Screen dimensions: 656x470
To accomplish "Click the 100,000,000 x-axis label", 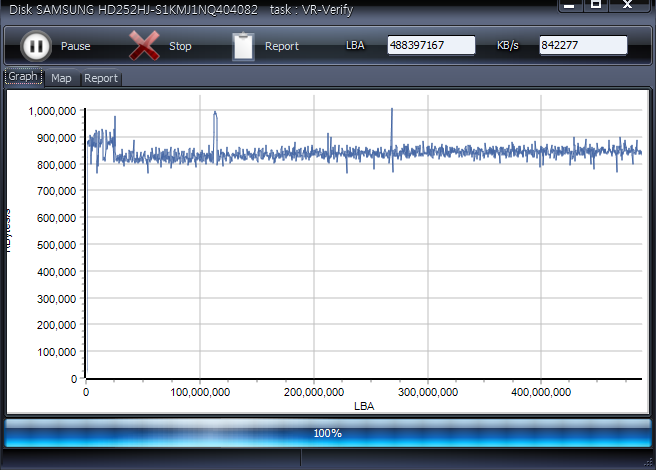I will pyautogui.click(x=200, y=392).
